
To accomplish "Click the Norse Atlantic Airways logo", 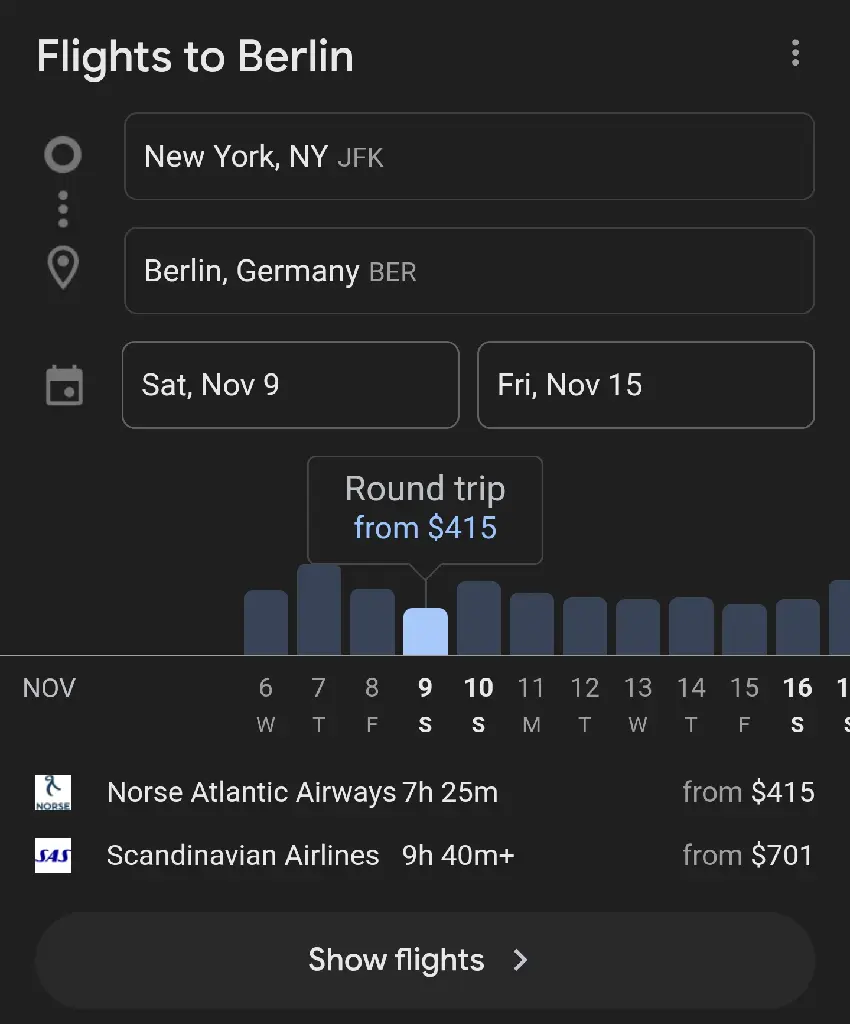I will pos(53,792).
